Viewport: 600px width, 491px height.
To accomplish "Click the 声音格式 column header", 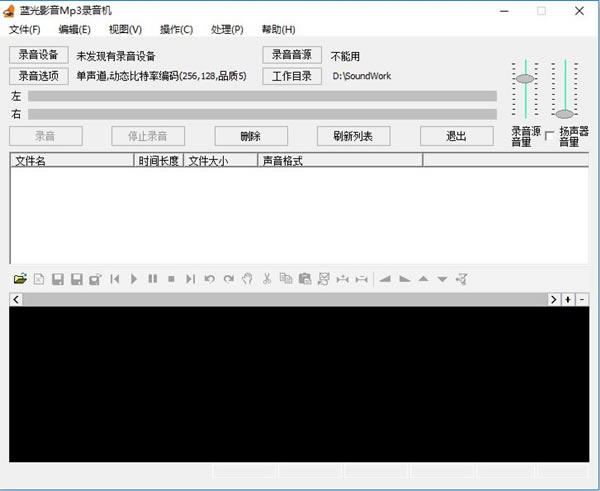I will pyautogui.click(x=340, y=161).
